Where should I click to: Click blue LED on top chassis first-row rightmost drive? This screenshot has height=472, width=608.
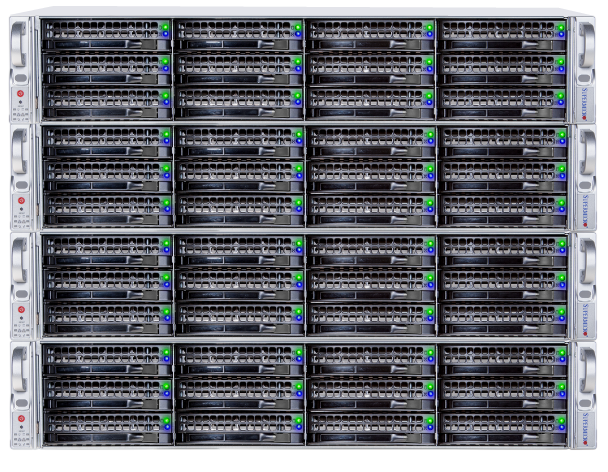pyautogui.click(x=561, y=35)
